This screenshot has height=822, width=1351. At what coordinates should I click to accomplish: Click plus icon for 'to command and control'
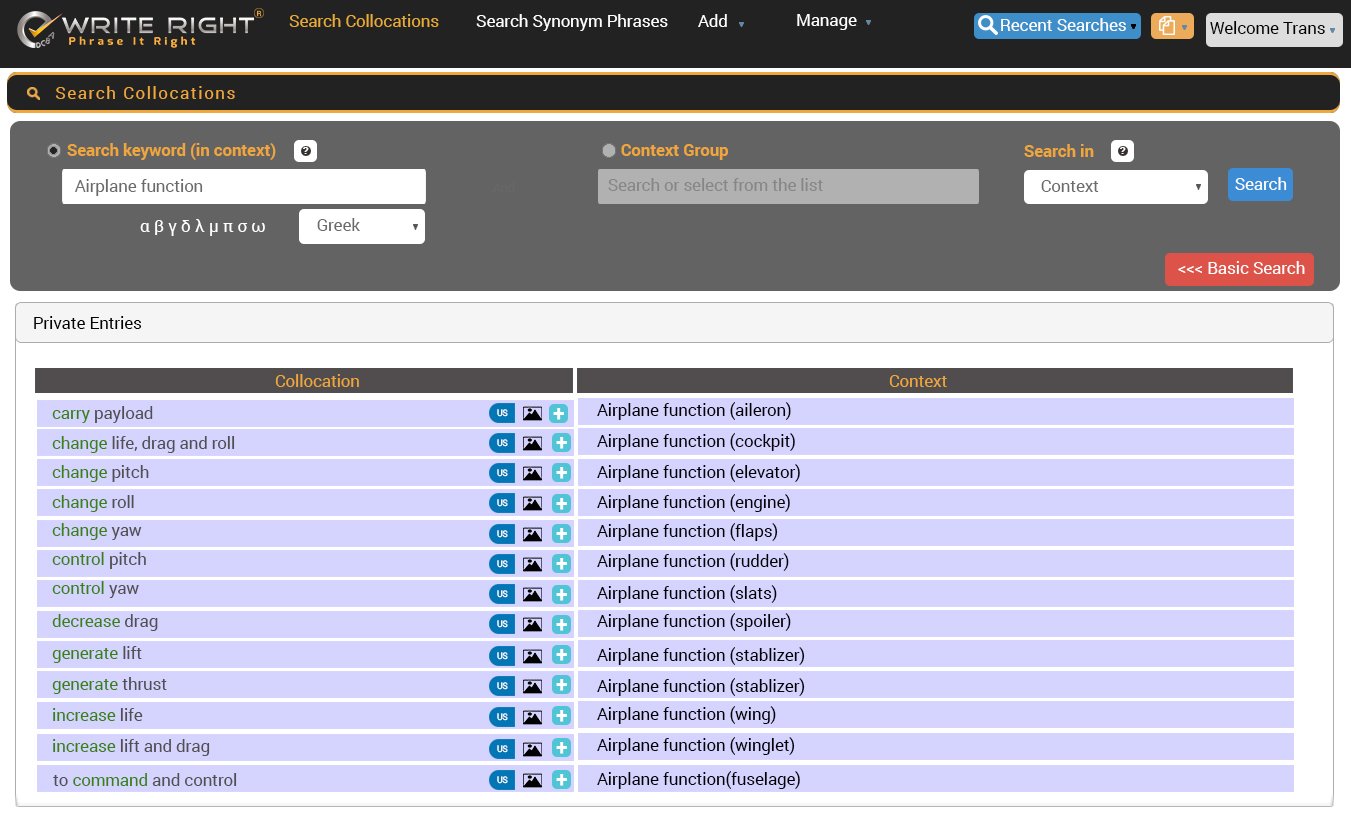pos(561,780)
